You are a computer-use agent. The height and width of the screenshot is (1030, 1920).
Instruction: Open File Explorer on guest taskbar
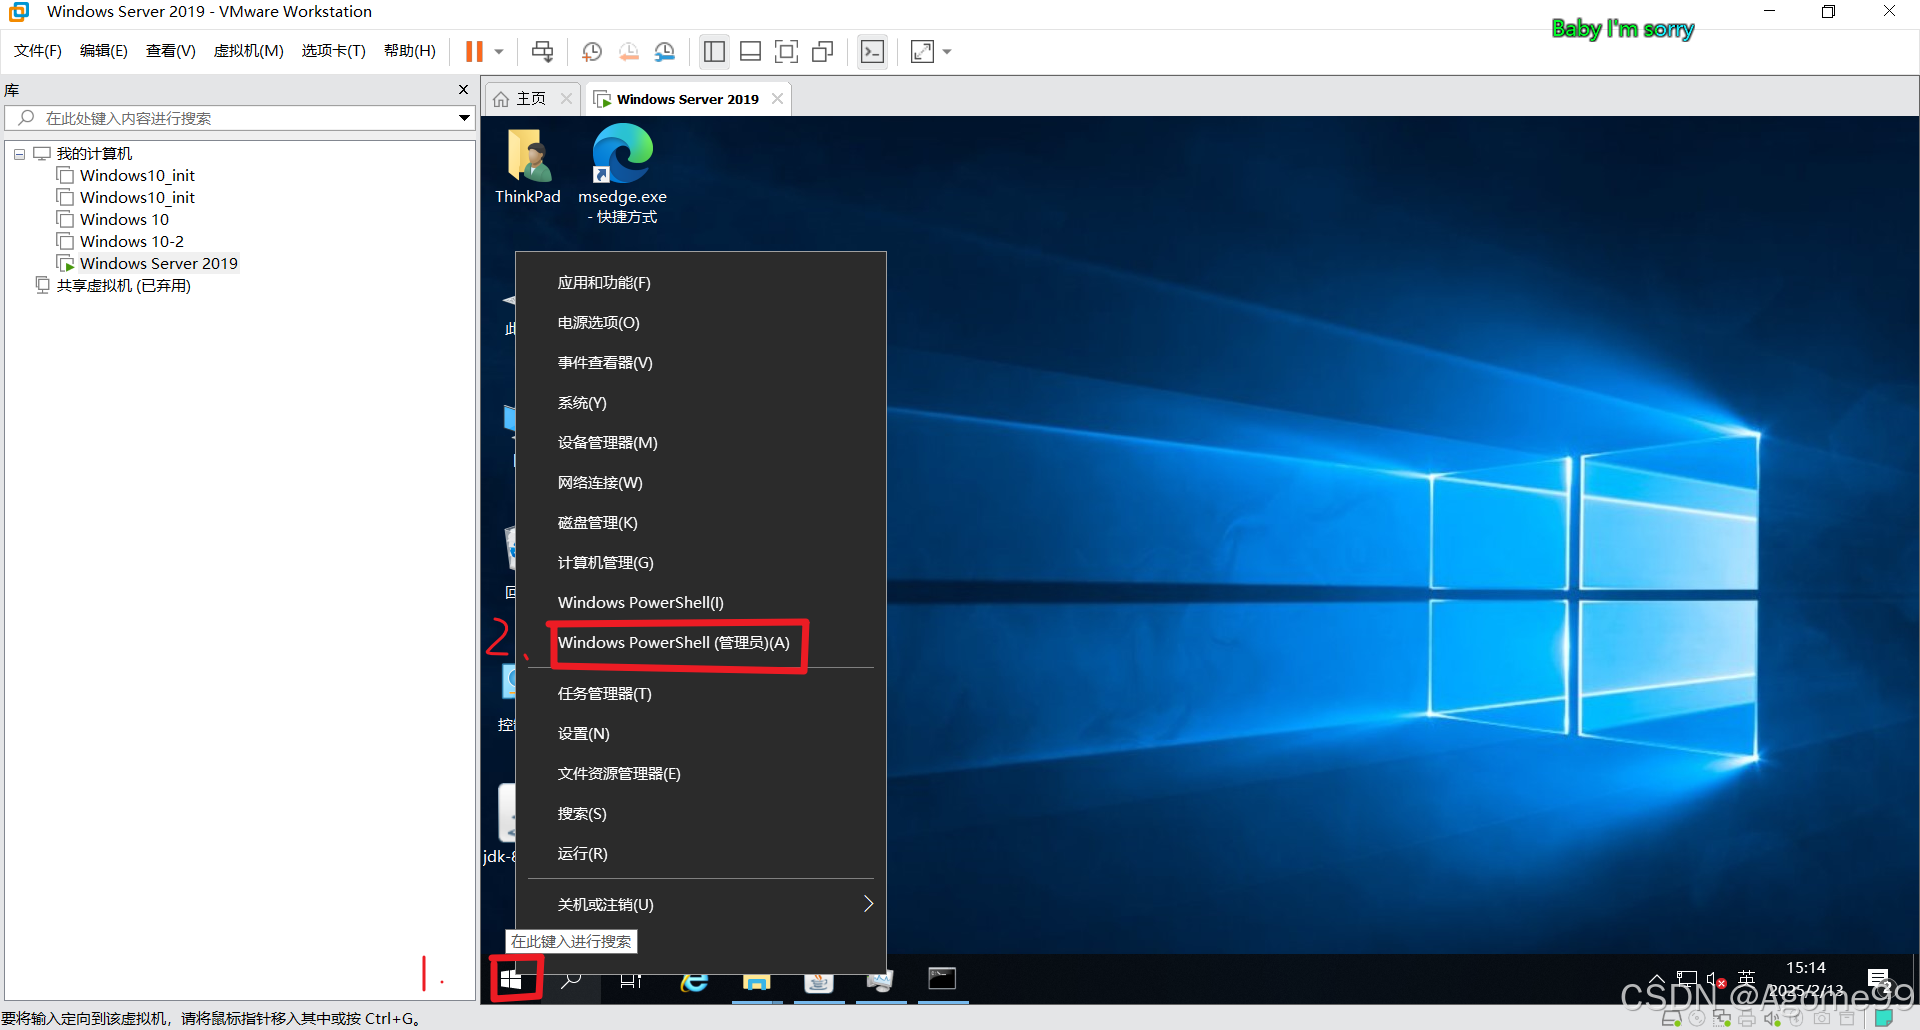pyautogui.click(x=757, y=980)
